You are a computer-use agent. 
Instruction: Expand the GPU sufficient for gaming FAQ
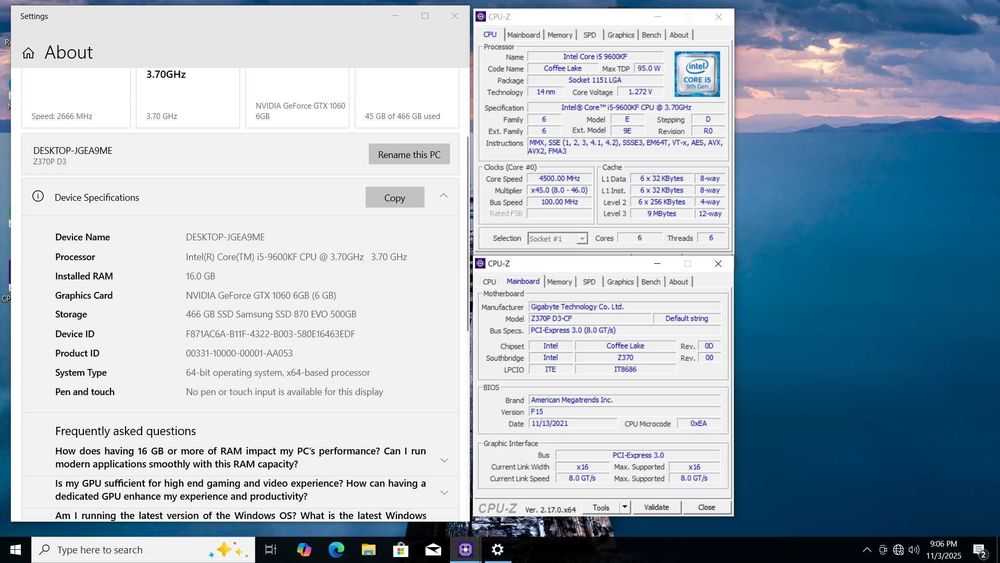tap(445, 492)
